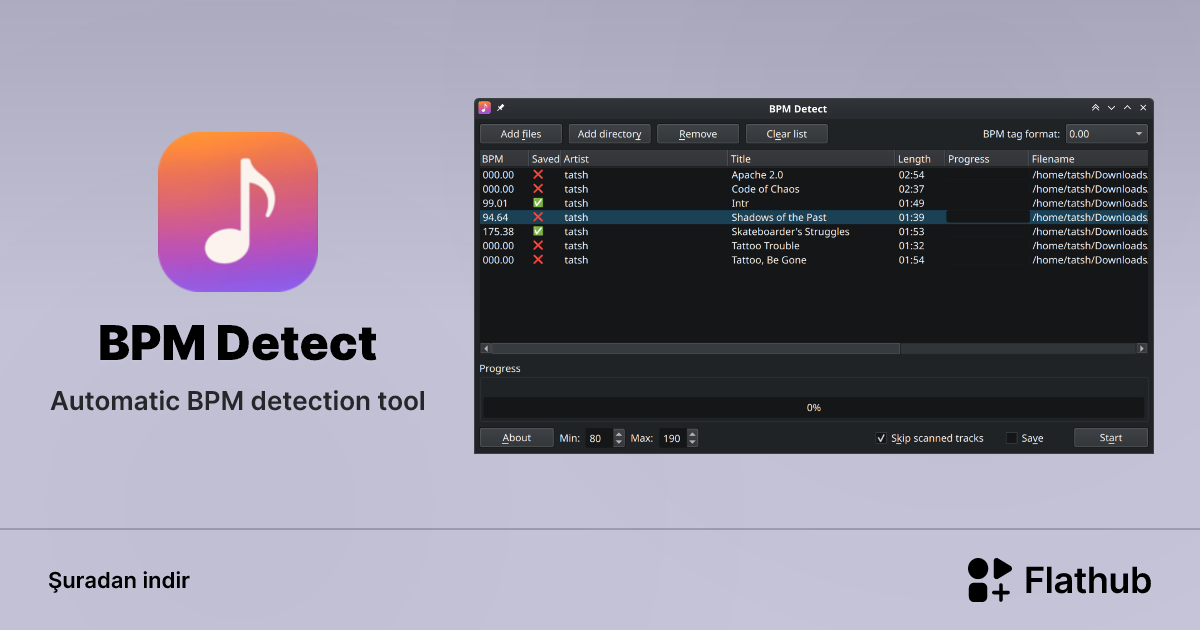Click the red X saved icon for Code of Chaos

point(538,189)
